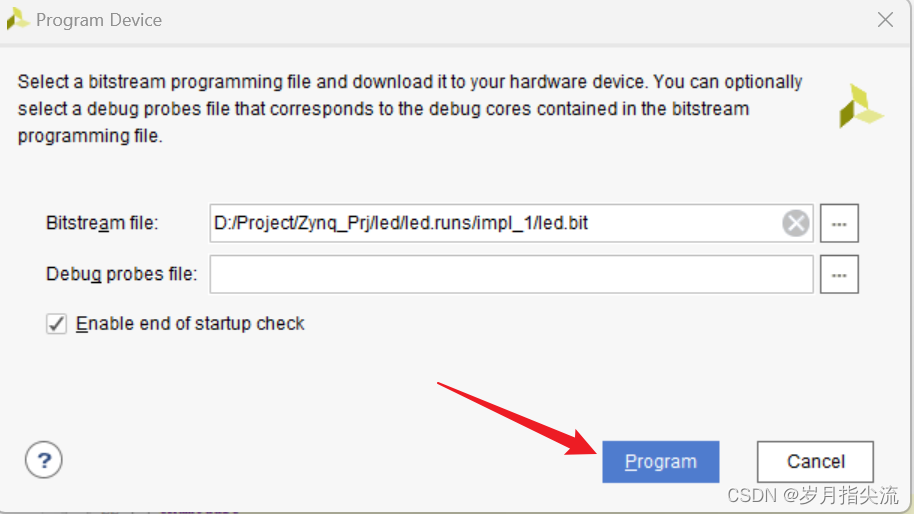This screenshot has height=514, width=914.
Task: Open help via the question mark icon
Action: tap(44, 461)
